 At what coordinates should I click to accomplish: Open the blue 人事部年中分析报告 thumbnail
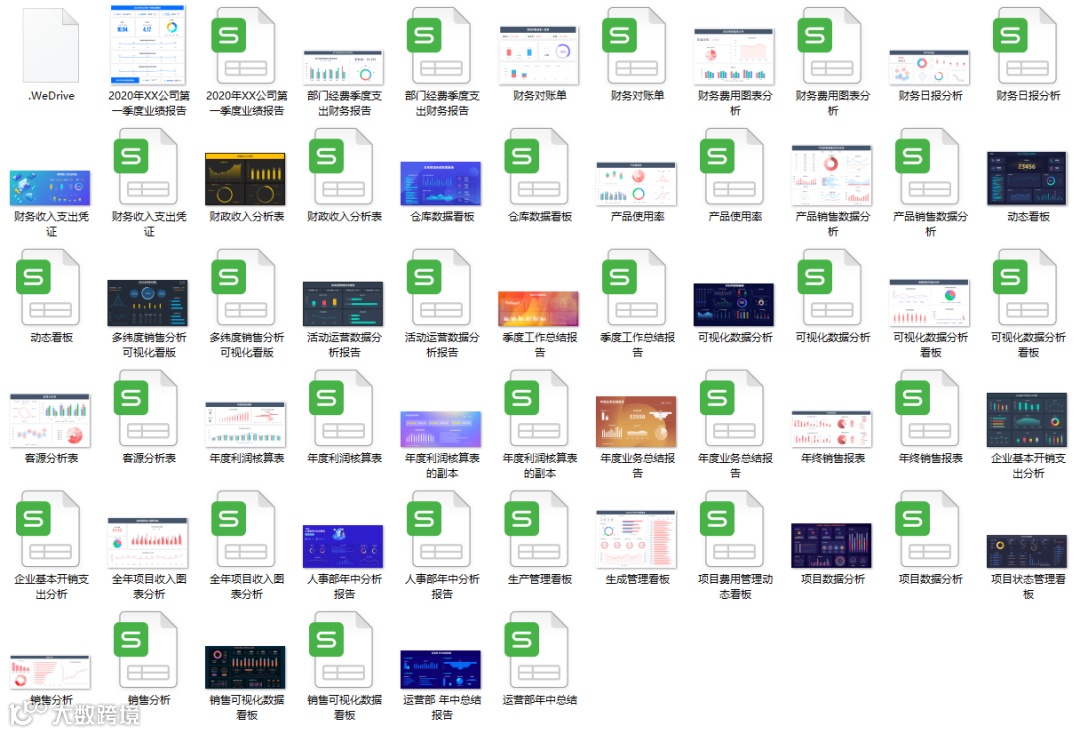click(x=344, y=547)
